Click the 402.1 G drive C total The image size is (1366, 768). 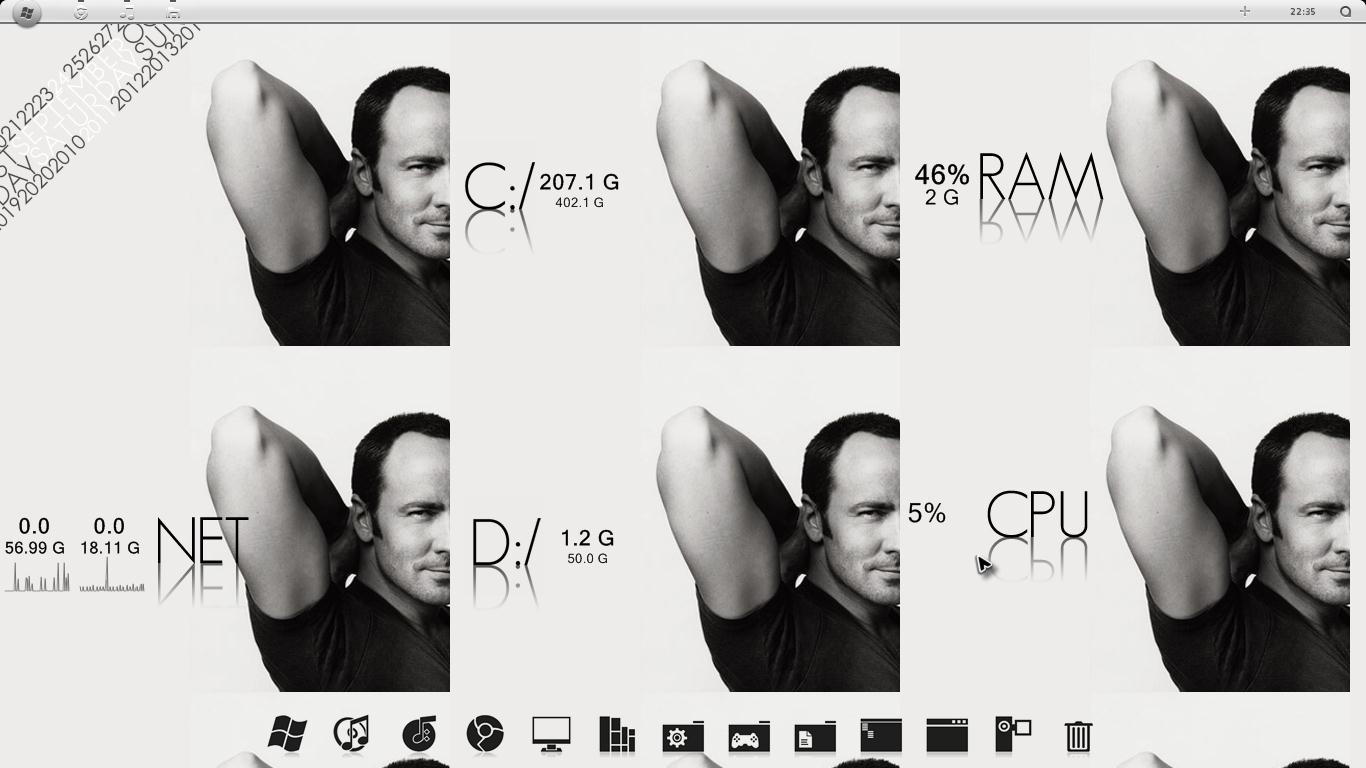[x=579, y=202]
